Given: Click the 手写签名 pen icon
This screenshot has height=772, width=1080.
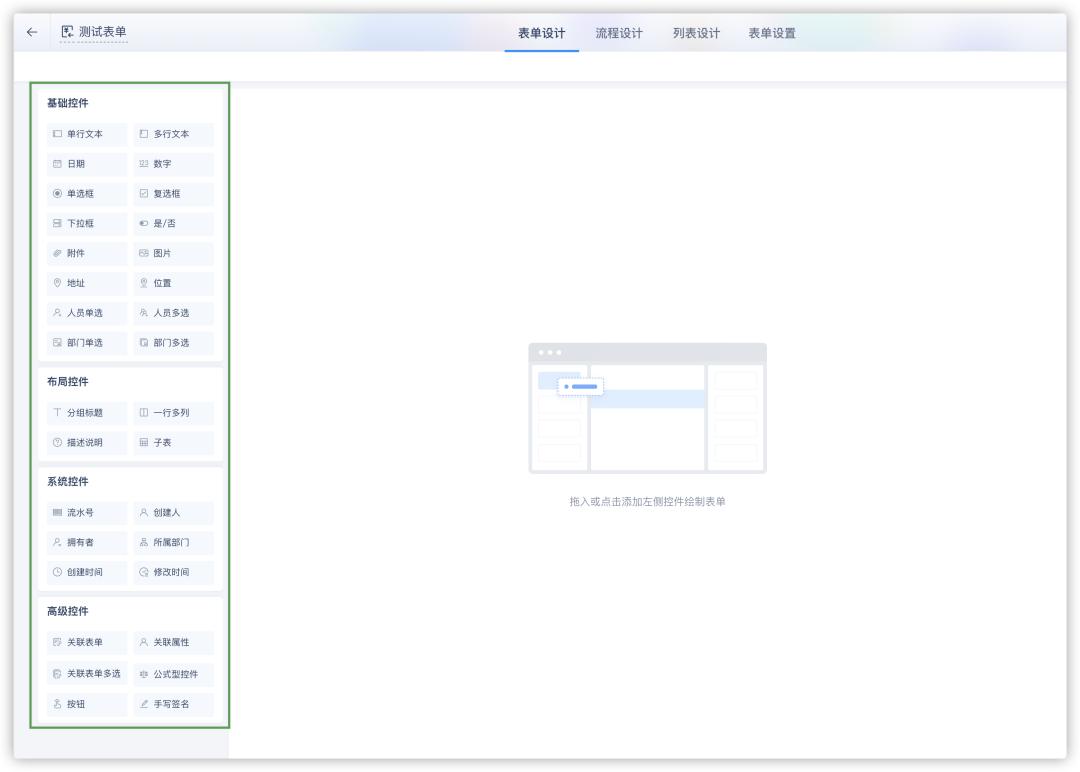Looking at the screenshot, I should [144, 704].
